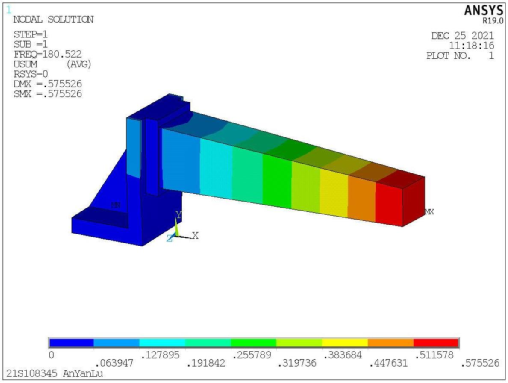Click the MX maximum displacement marker
The height and width of the screenshot is (383, 508).
coord(429,211)
